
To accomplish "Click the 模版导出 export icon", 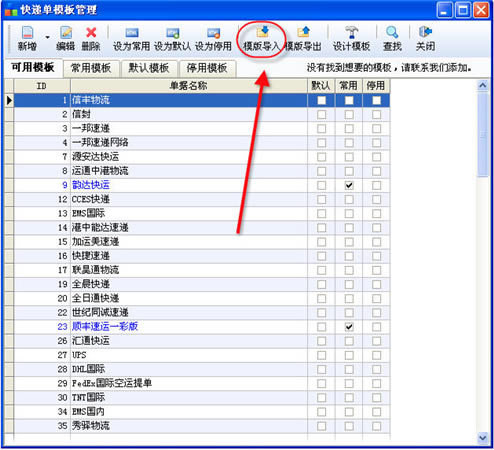I will 303,32.
